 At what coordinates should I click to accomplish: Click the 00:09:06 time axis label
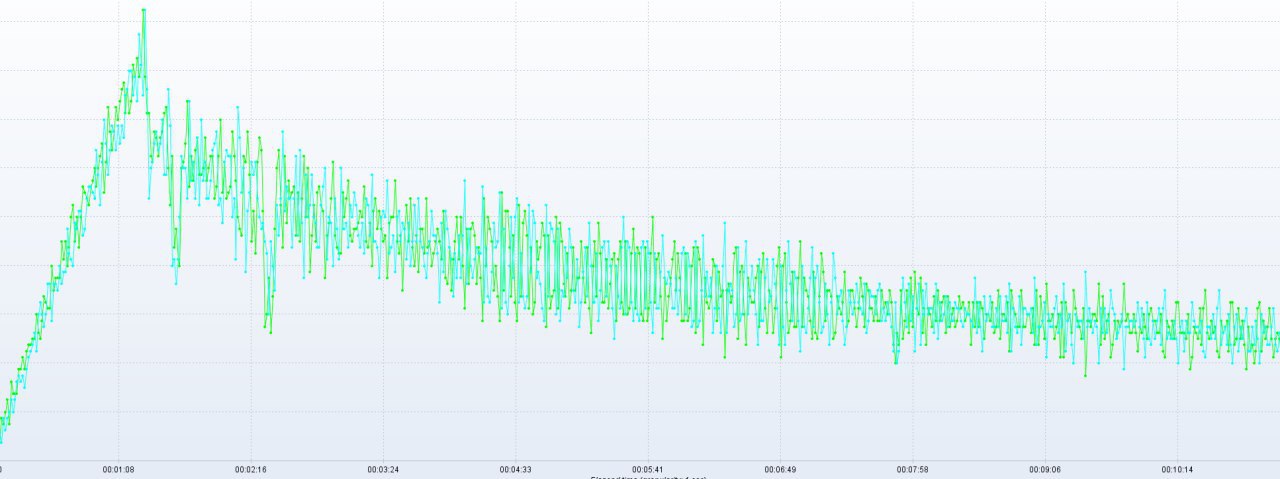pos(1045,468)
